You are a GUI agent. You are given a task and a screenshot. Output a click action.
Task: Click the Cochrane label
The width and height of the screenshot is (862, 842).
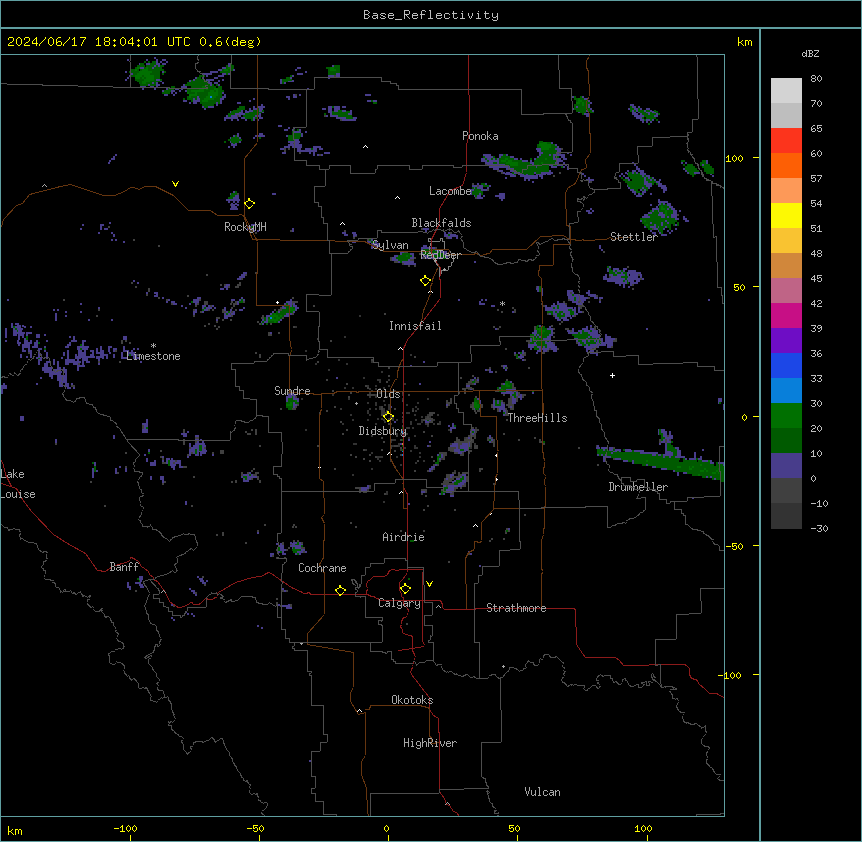[x=322, y=568]
